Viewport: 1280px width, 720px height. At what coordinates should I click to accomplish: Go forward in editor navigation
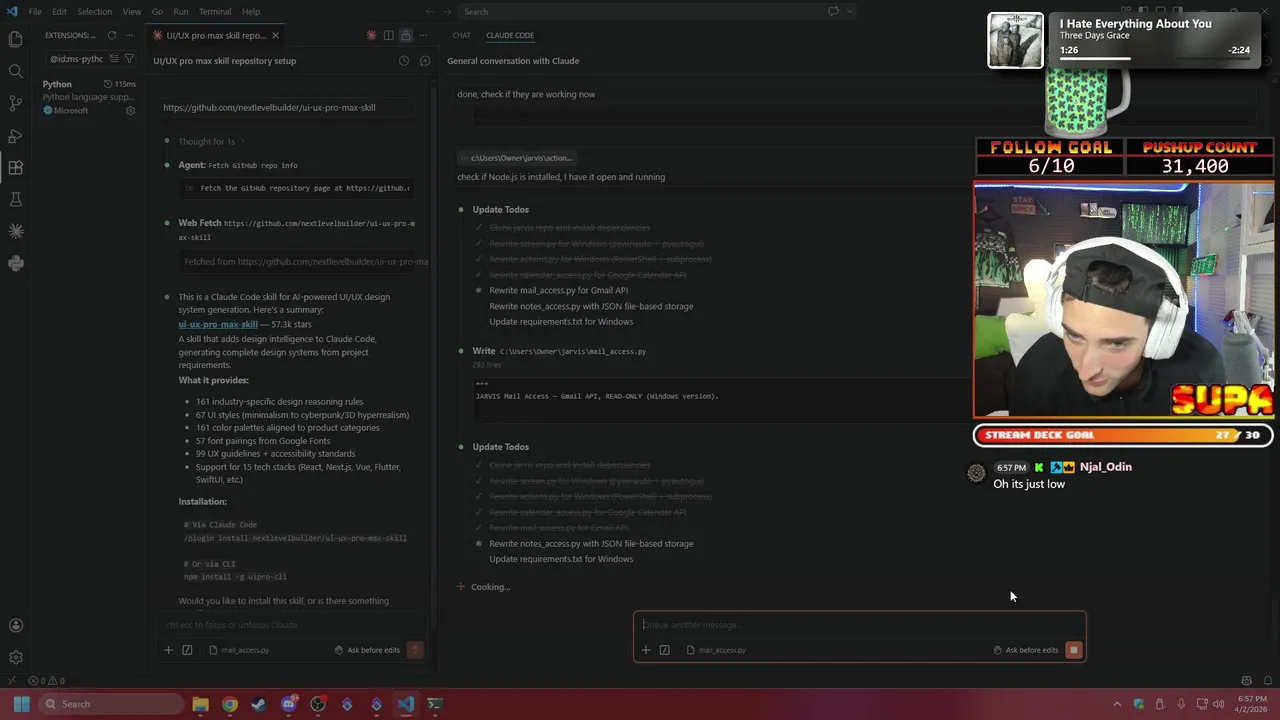[x=448, y=11]
